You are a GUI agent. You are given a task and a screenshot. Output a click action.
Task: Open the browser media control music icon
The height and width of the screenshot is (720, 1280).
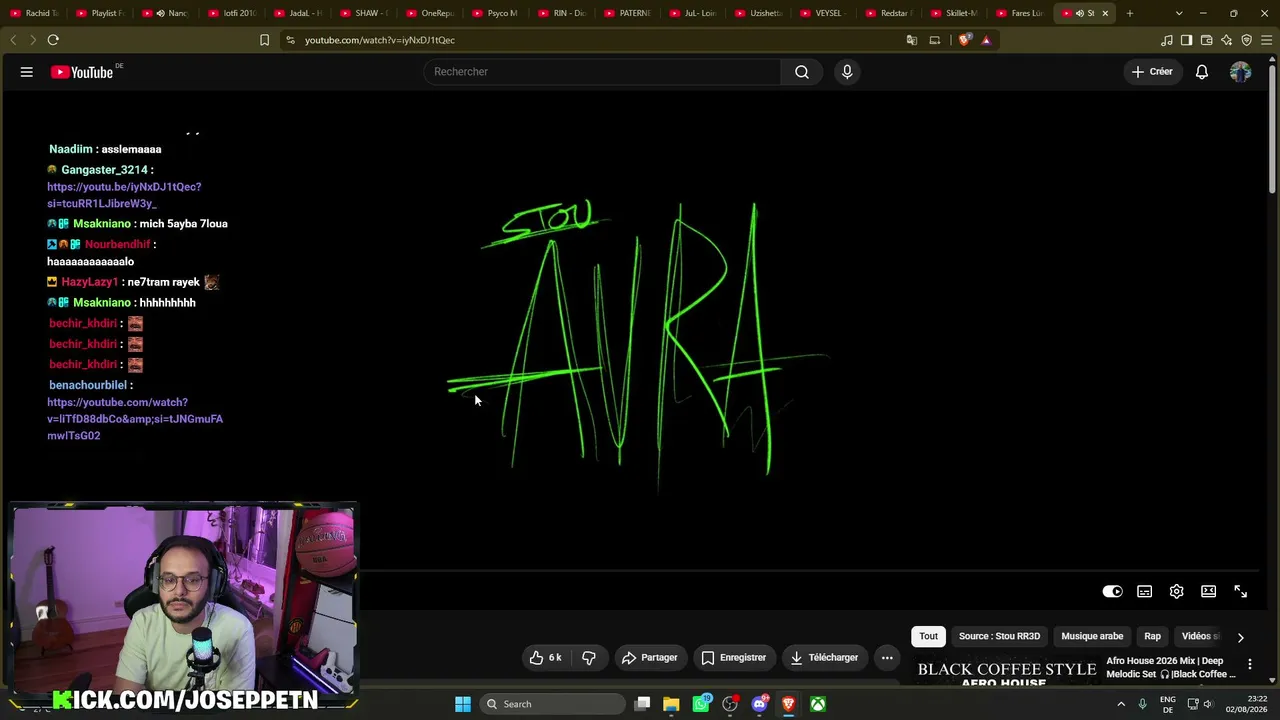pyautogui.click(x=1167, y=40)
